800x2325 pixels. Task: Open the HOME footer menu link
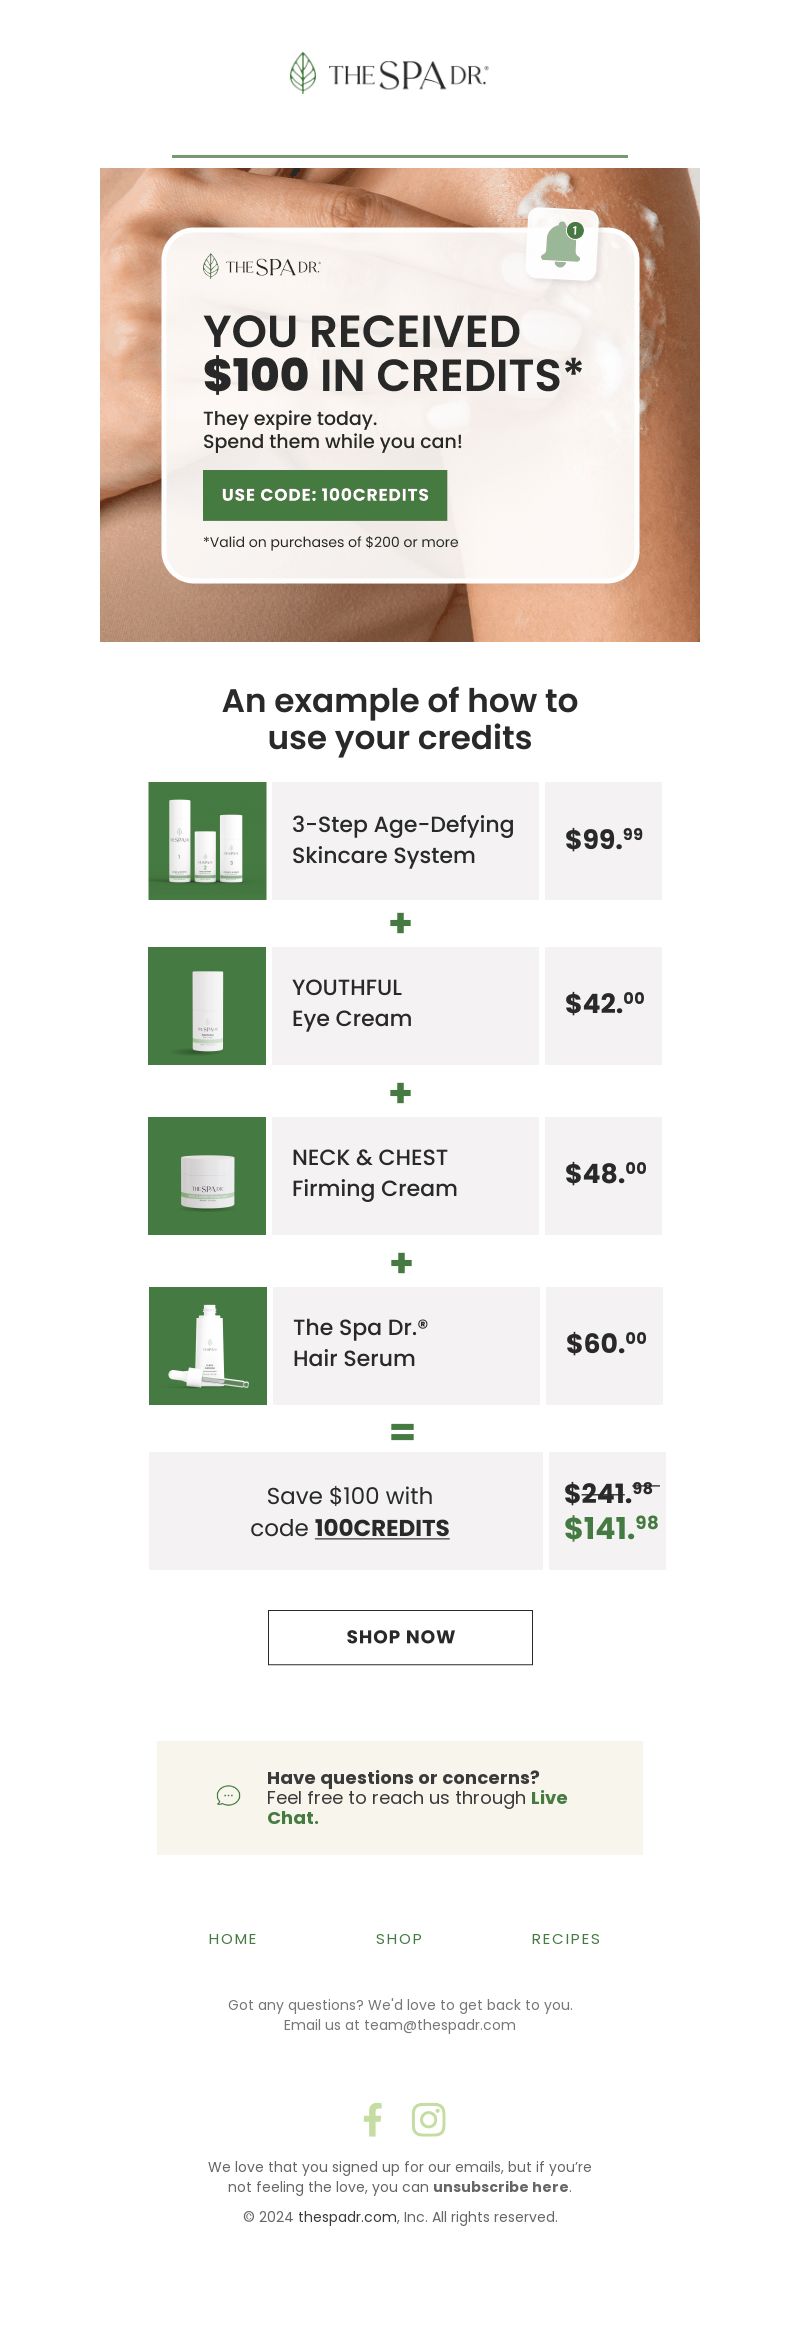click(x=233, y=1939)
